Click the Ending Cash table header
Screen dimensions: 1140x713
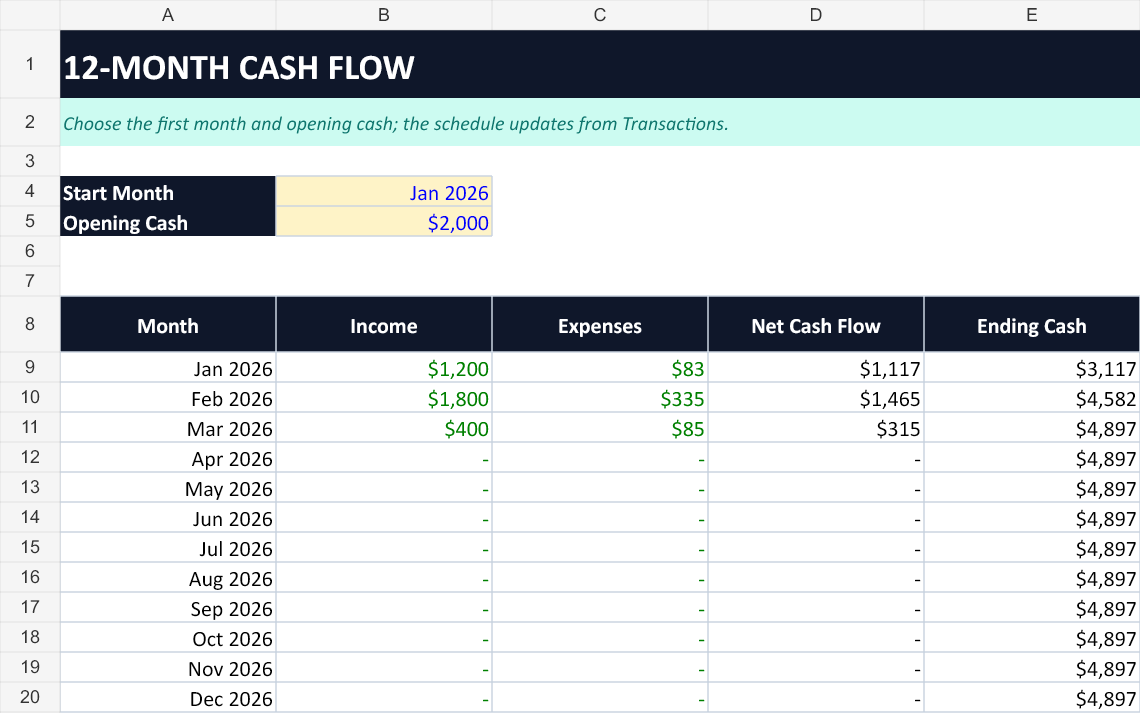click(x=1032, y=325)
